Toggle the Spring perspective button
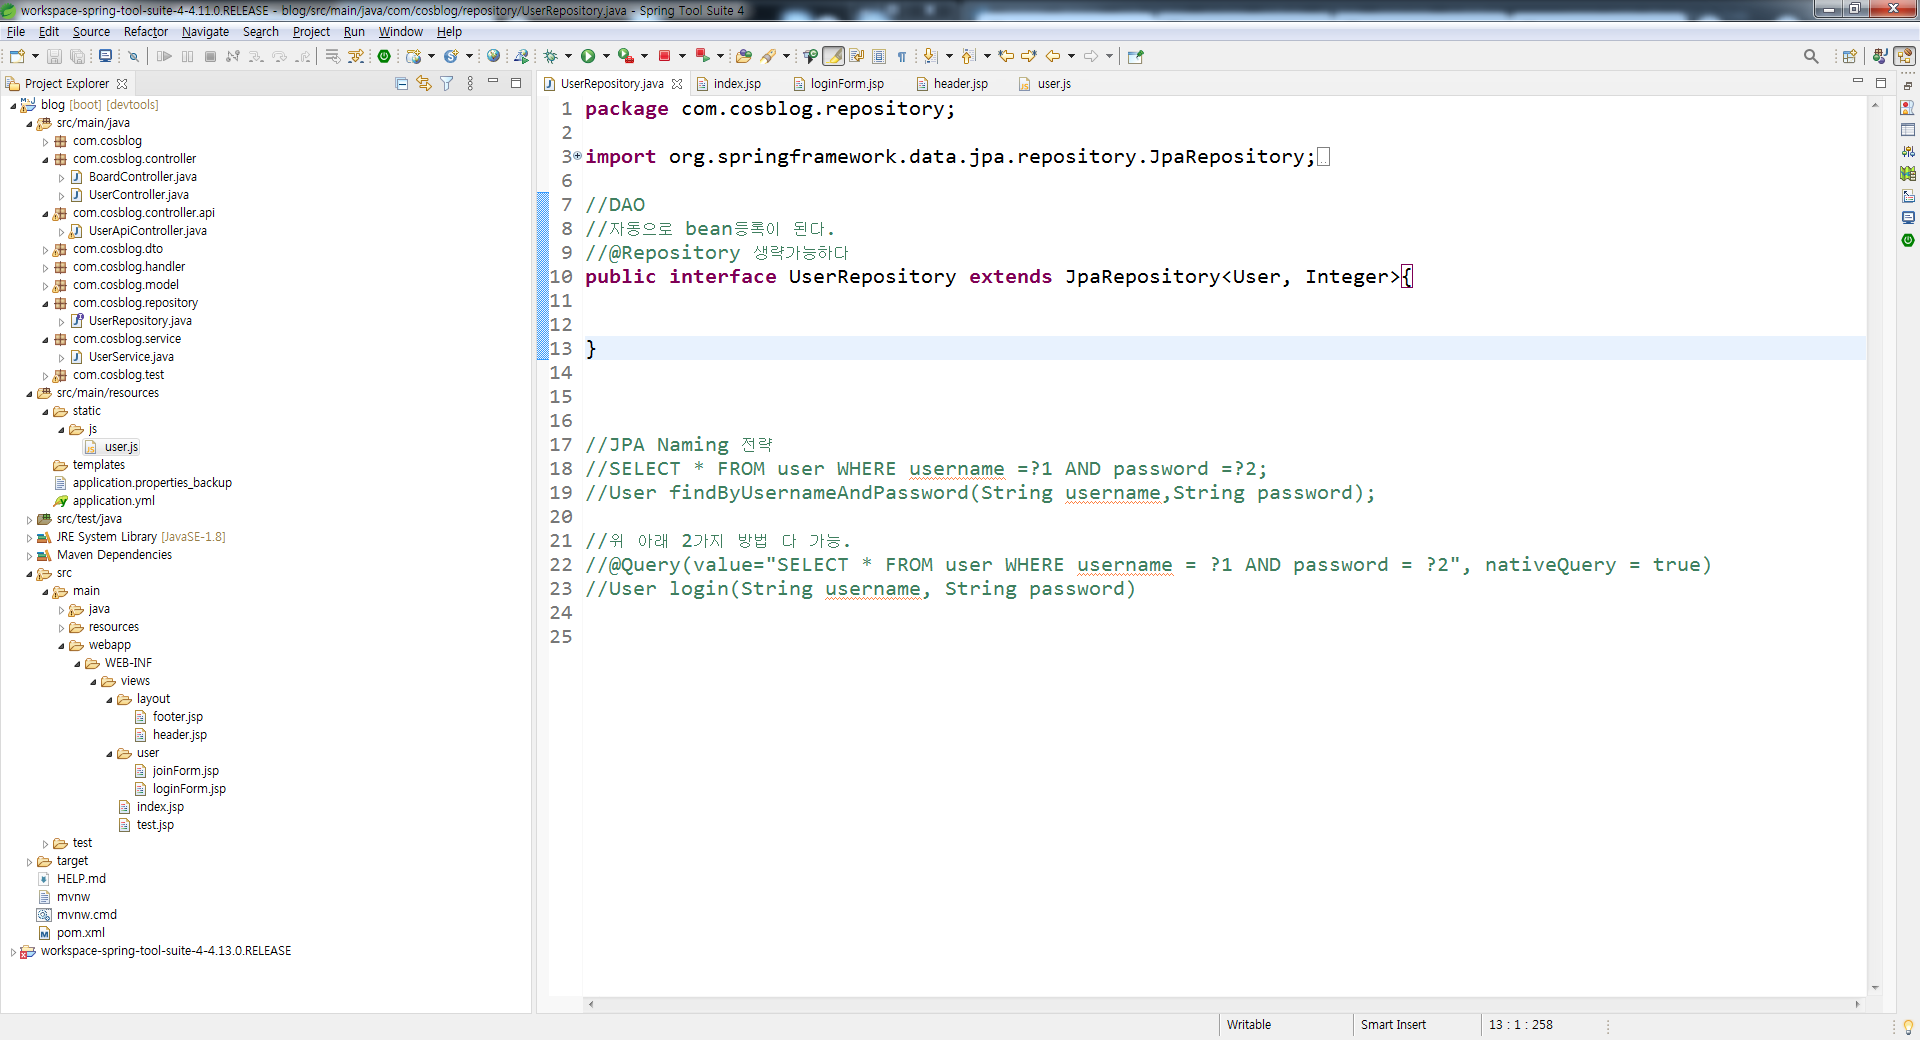The image size is (1920, 1040). 1905,57
